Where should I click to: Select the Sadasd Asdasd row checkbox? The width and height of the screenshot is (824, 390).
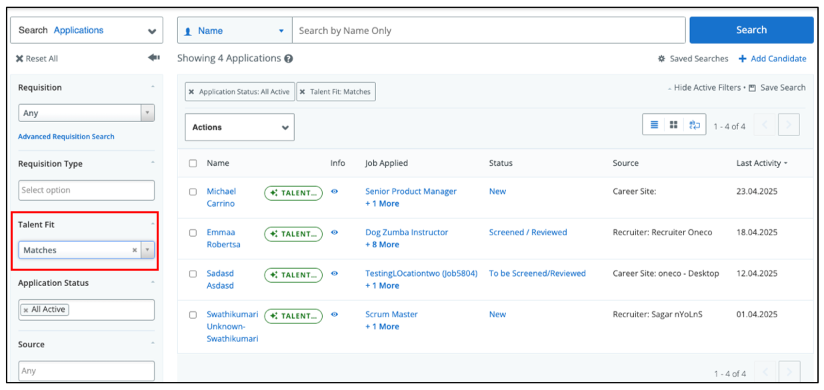[193, 274]
